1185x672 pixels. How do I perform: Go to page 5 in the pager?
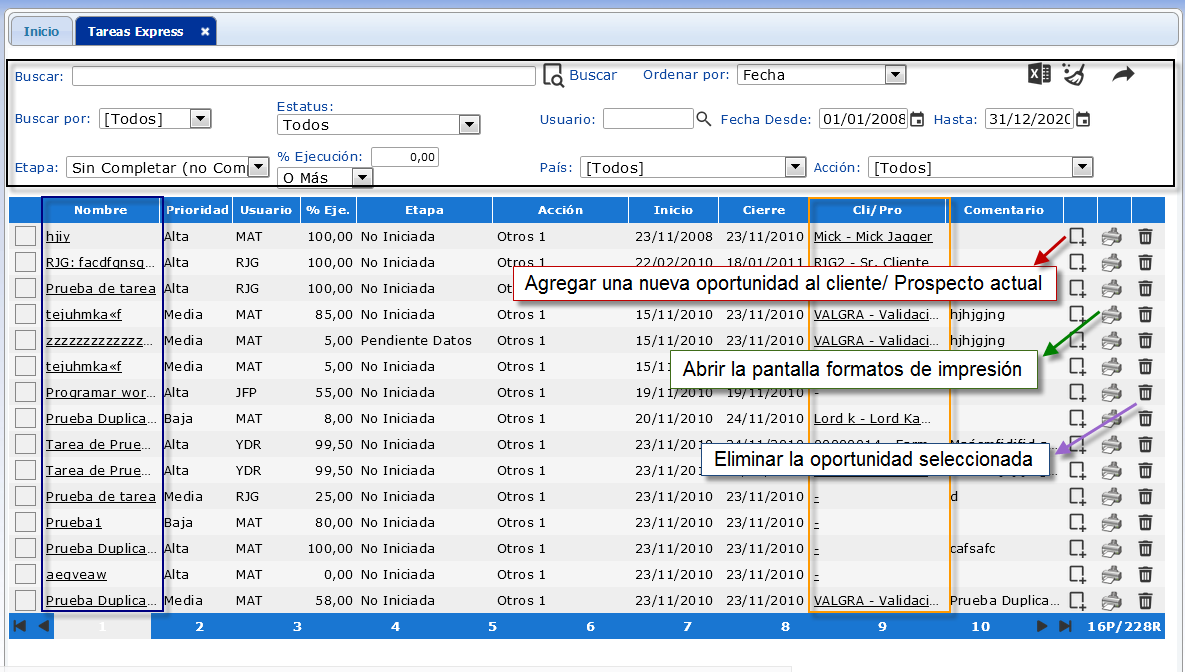(492, 627)
